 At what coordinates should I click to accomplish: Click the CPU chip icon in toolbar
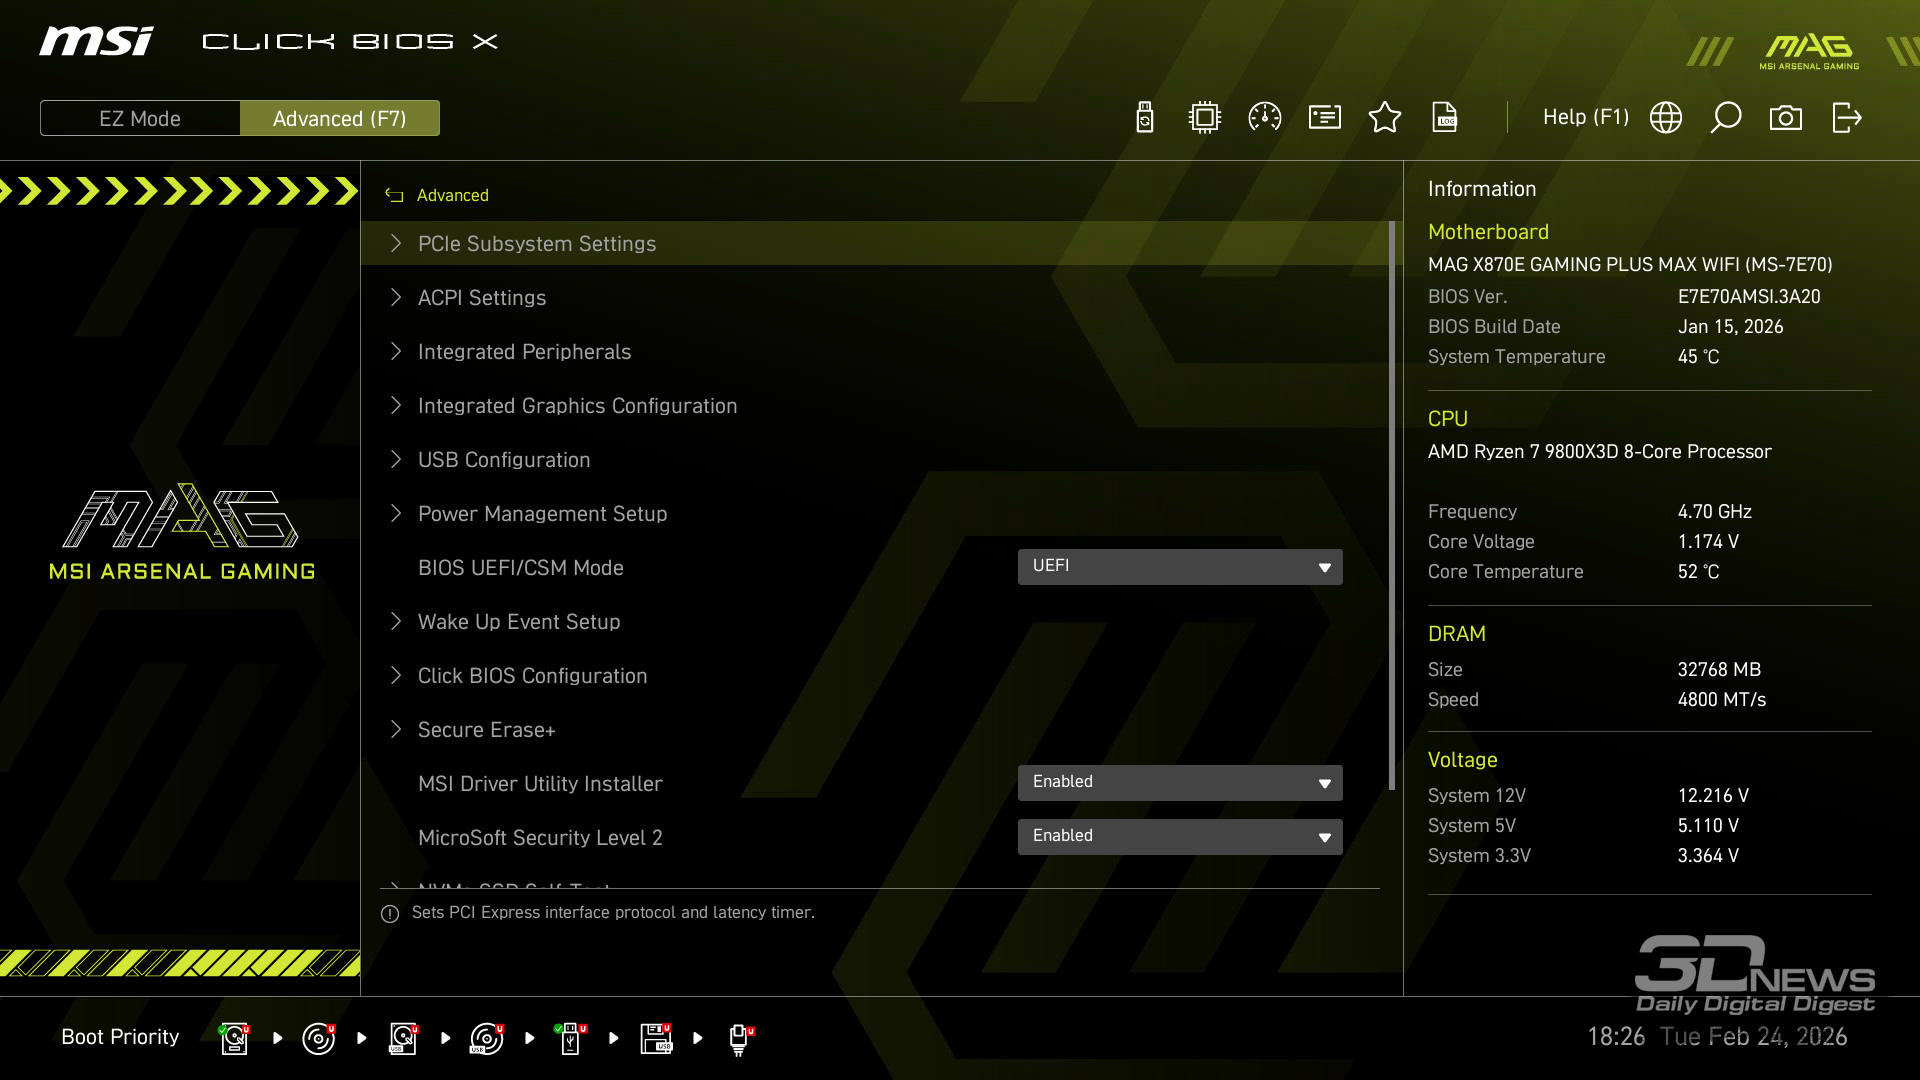tap(1205, 118)
